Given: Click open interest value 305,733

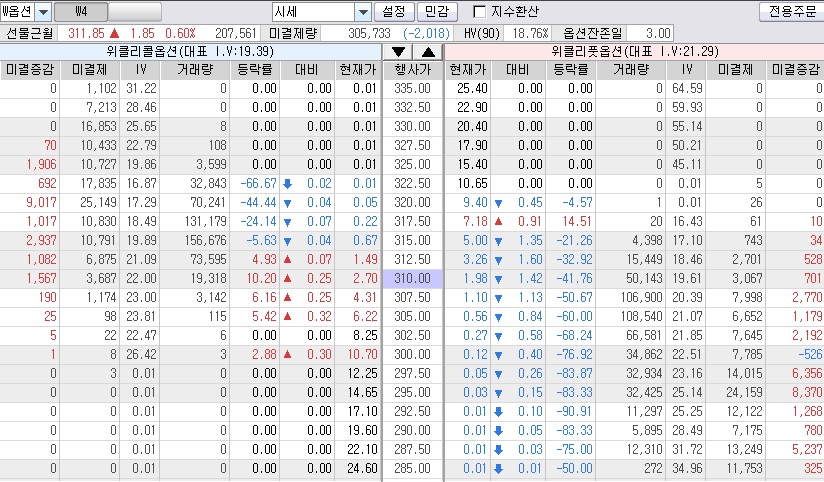Looking at the screenshot, I should (x=369, y=33).
